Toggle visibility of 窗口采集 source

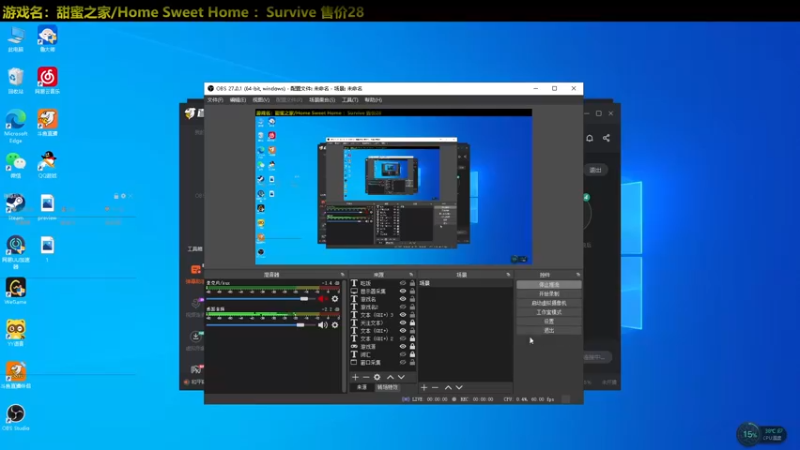(403, 362)
